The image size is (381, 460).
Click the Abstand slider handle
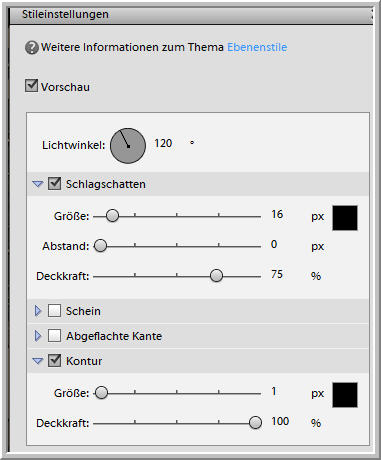[100, 246]
